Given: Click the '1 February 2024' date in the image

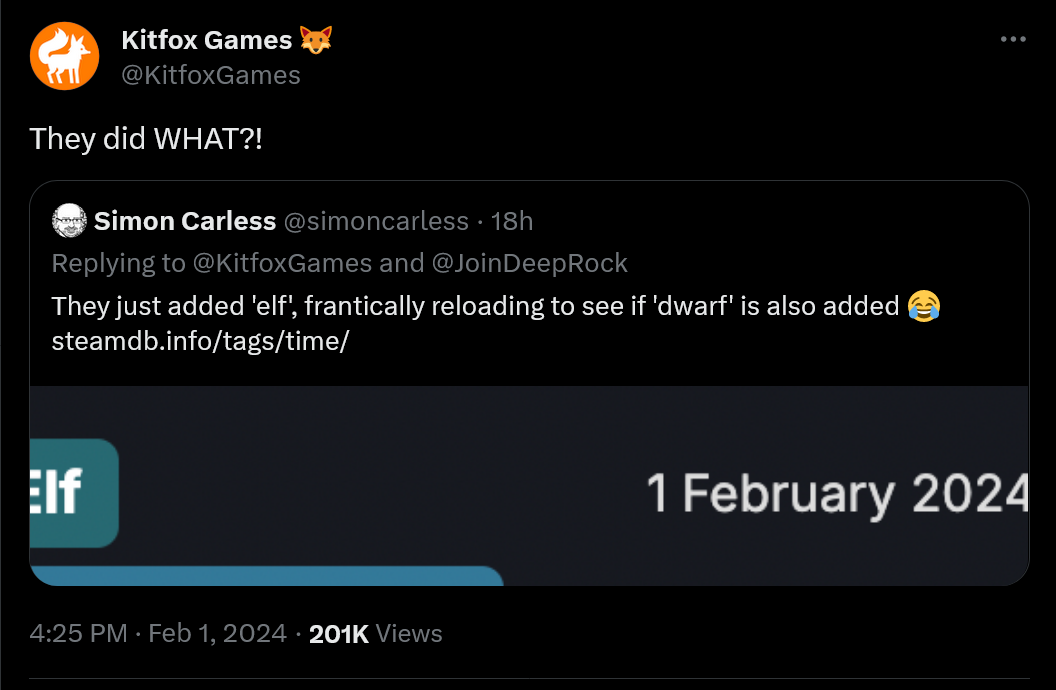Looking at the screenshot, I should click(837, 490).
